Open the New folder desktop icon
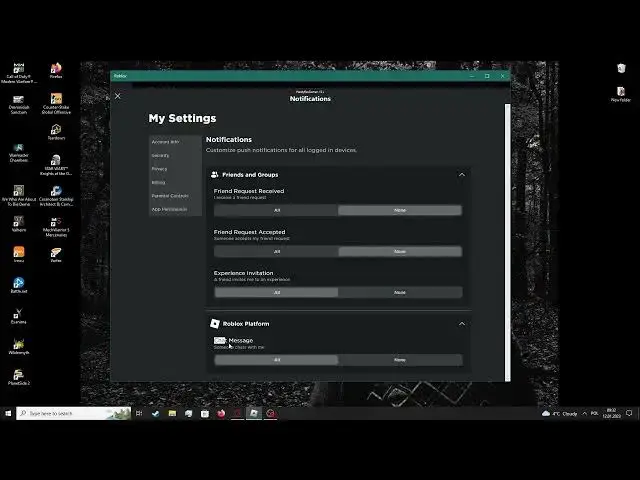This screenshot has width=640, height=480. [x=621, y=94]
